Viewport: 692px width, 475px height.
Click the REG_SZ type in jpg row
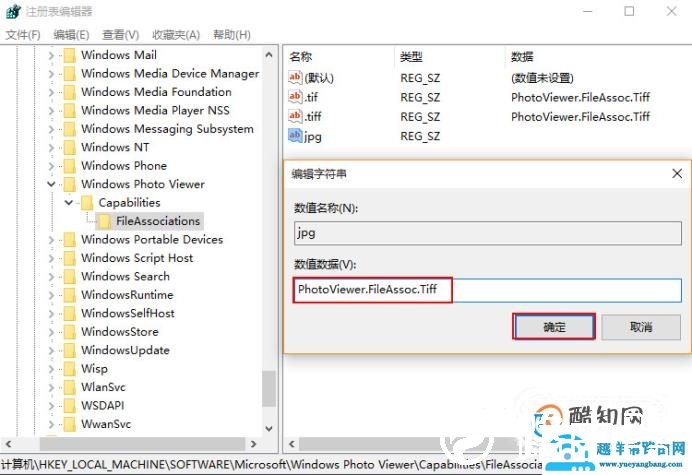tap(420, 136)
